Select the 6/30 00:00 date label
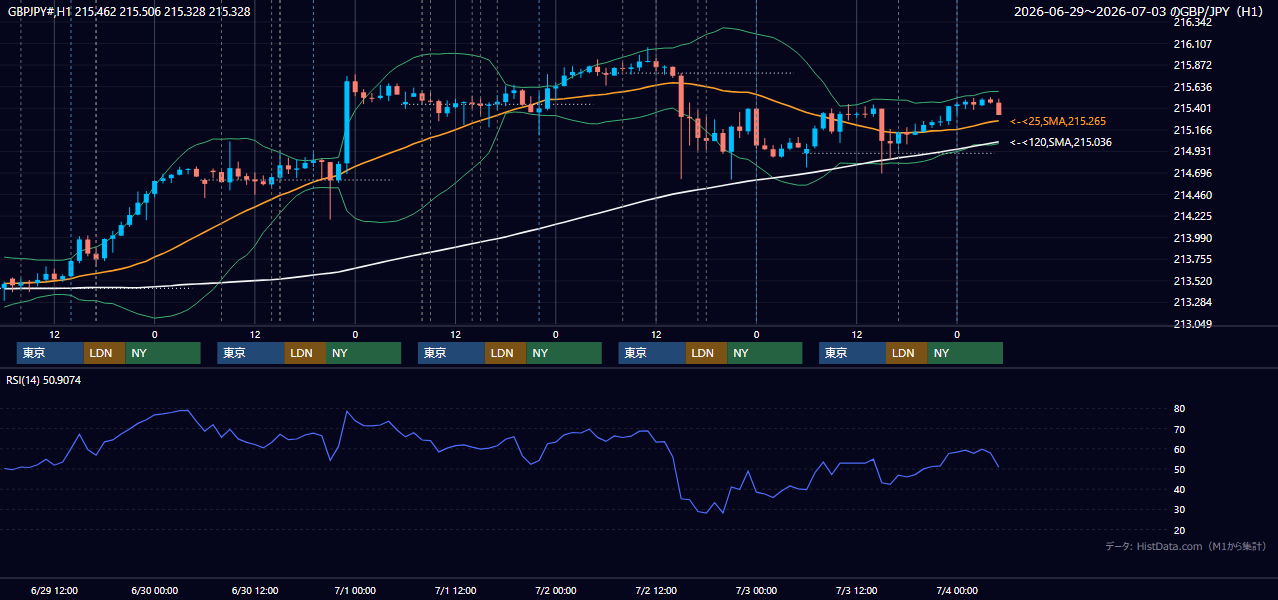 (x=155, y=590)
